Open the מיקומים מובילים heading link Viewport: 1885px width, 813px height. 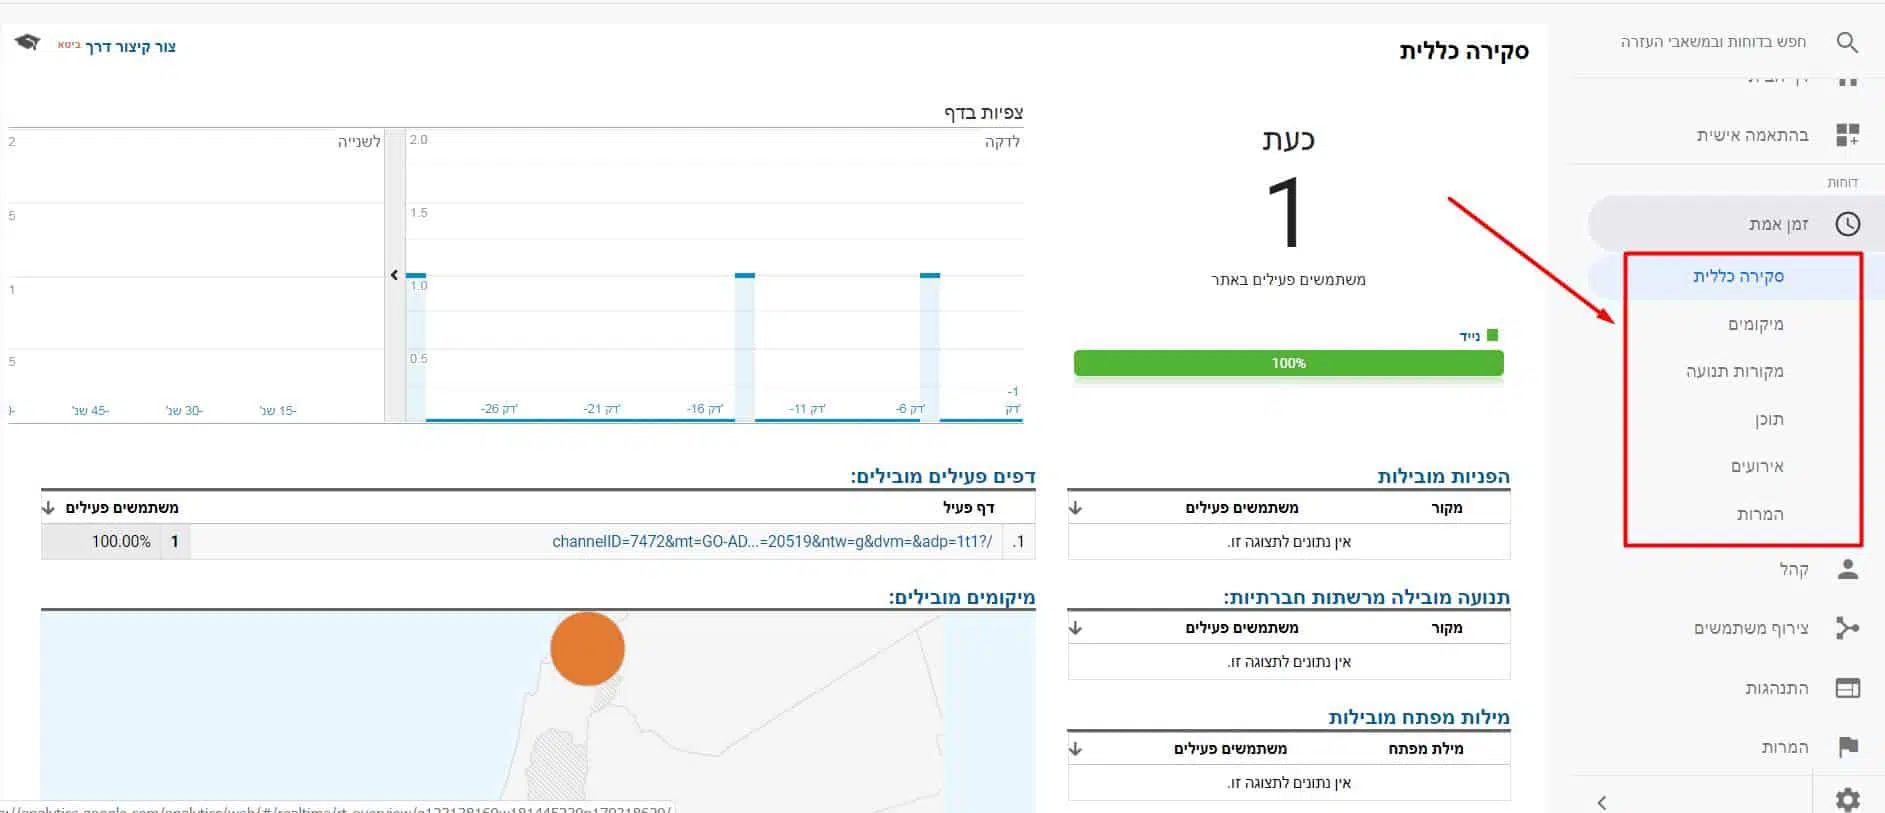[961, 597]
